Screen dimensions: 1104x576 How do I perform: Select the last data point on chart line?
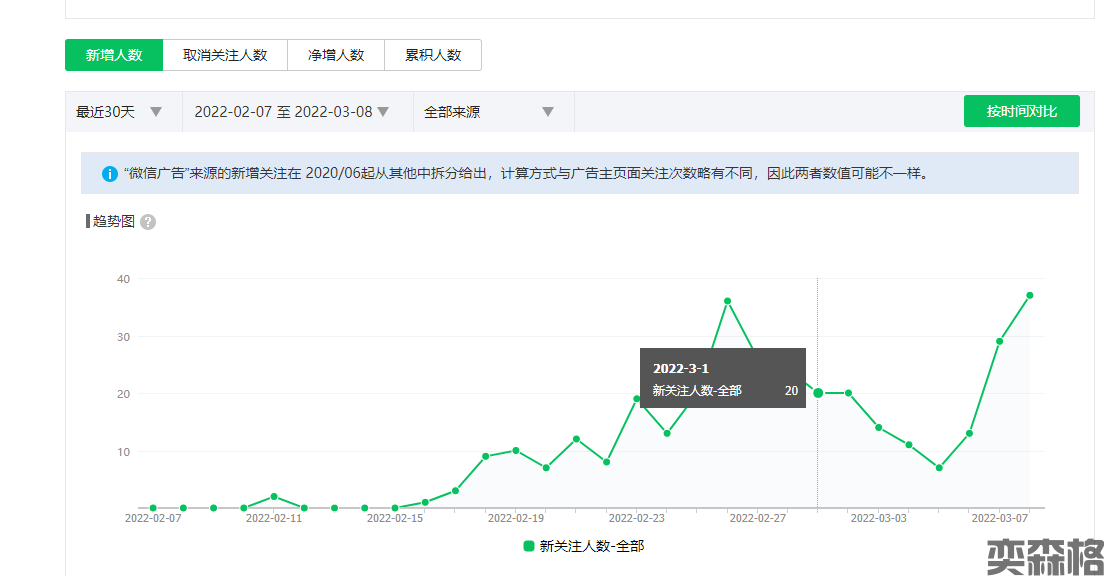click(1030, 295)
